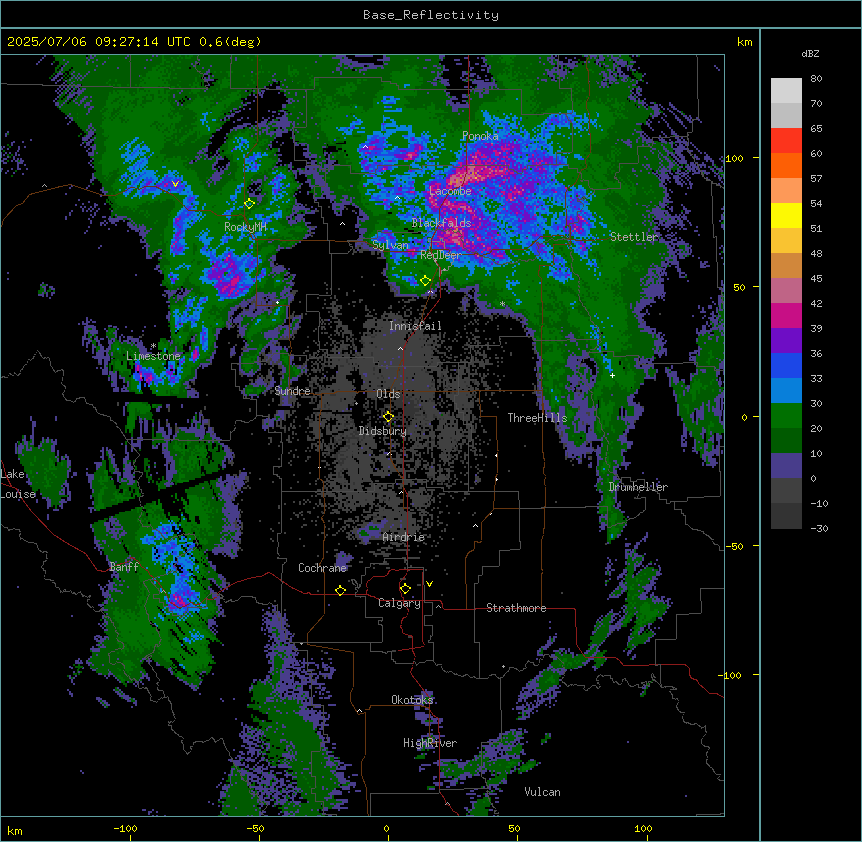The height and width of the screenshot is (842, 862).
Task: Click the Didsbury city label
Action: (383, 431)
